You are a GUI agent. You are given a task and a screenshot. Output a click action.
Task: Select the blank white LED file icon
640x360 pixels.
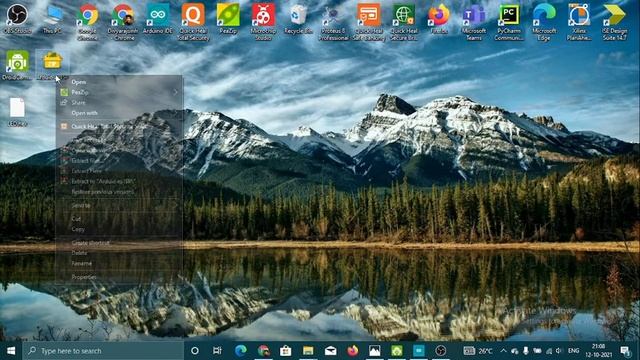coord(17,112)
